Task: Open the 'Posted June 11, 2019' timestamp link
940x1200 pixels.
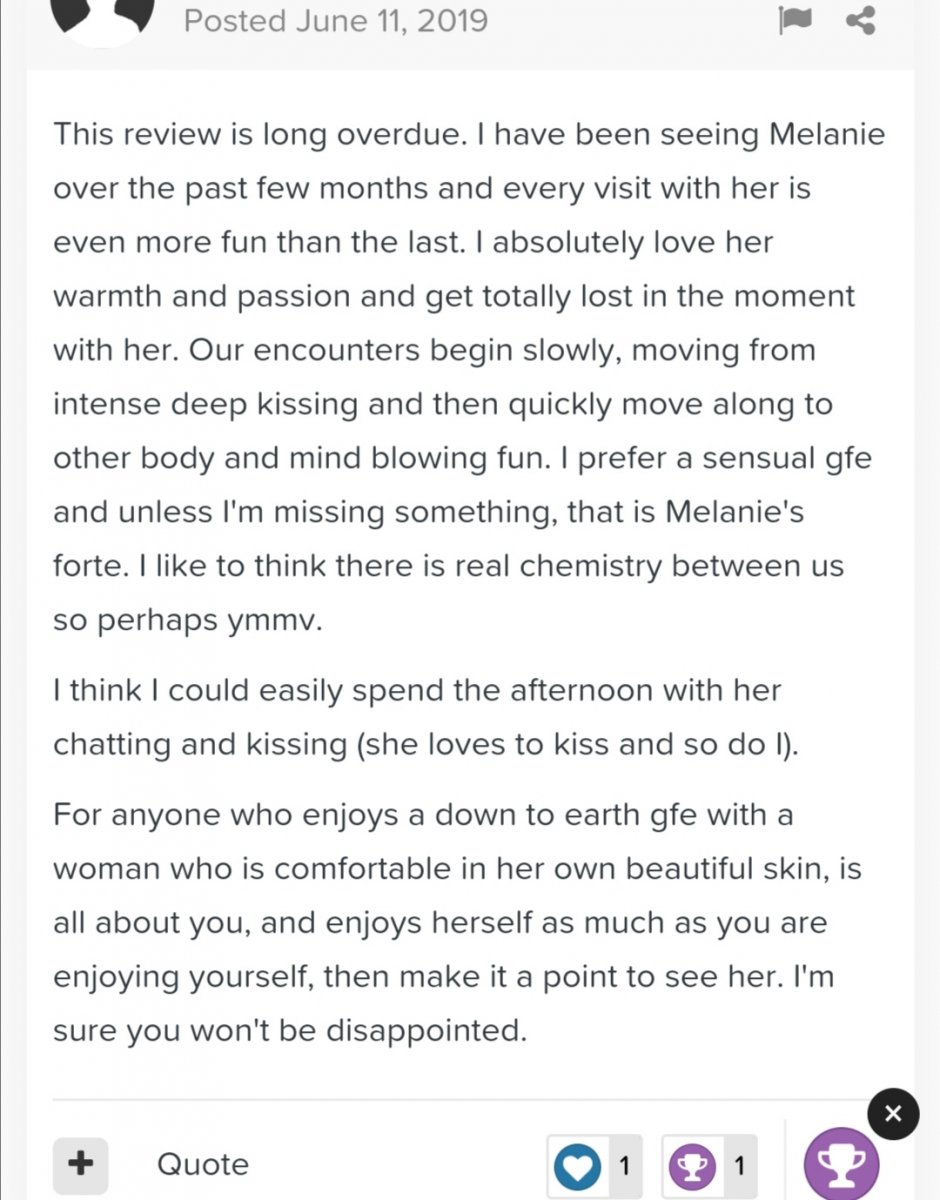Action: [x=336, y=21]
